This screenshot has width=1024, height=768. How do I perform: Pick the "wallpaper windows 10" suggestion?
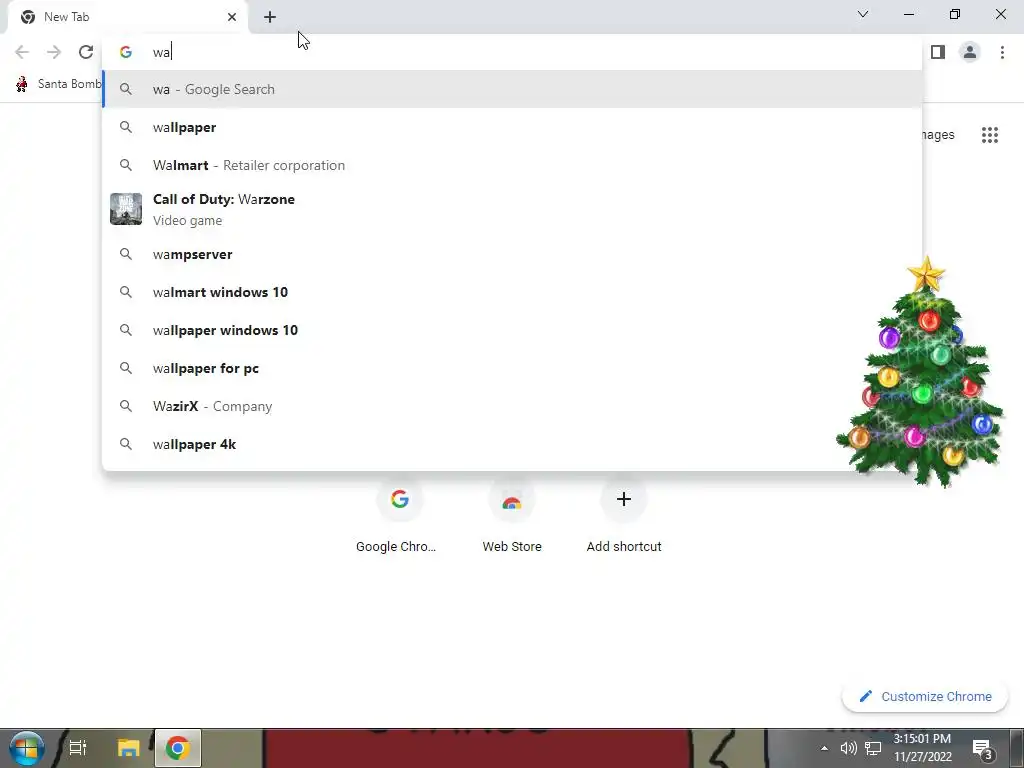512,330
